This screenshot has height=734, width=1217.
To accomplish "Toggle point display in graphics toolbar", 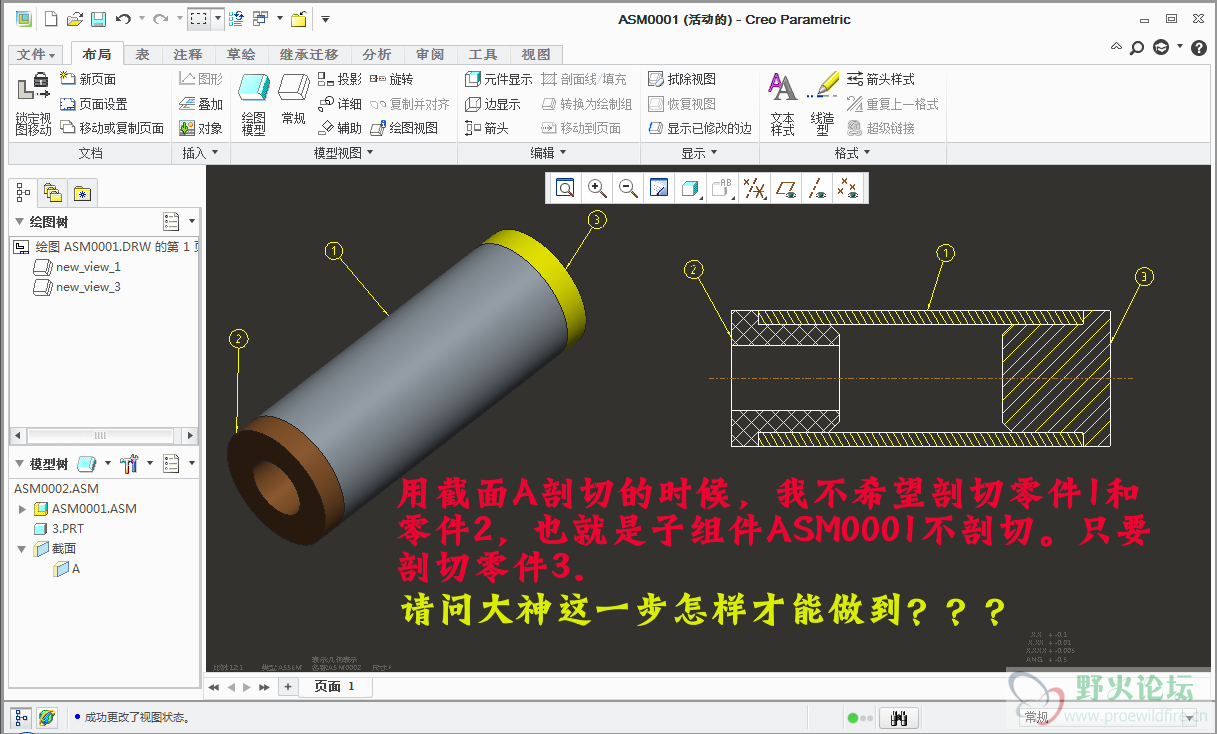I will [848, 188].
